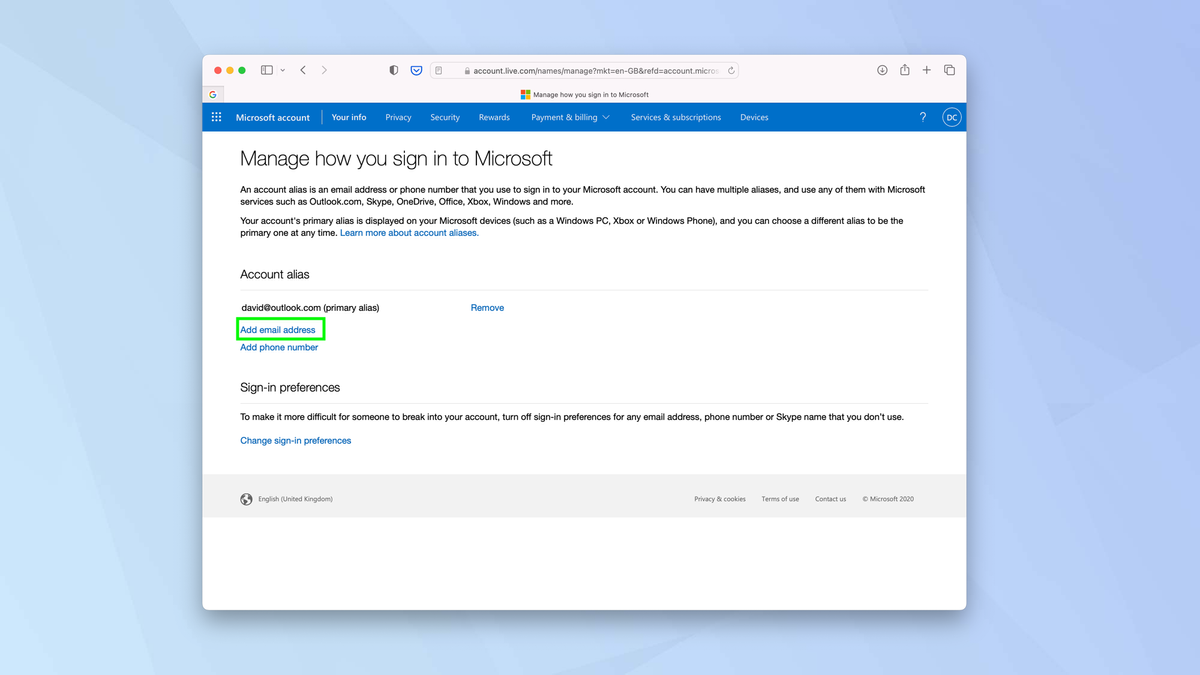
Task: Click Remove next to the primary alias
Action: point(487,308)
